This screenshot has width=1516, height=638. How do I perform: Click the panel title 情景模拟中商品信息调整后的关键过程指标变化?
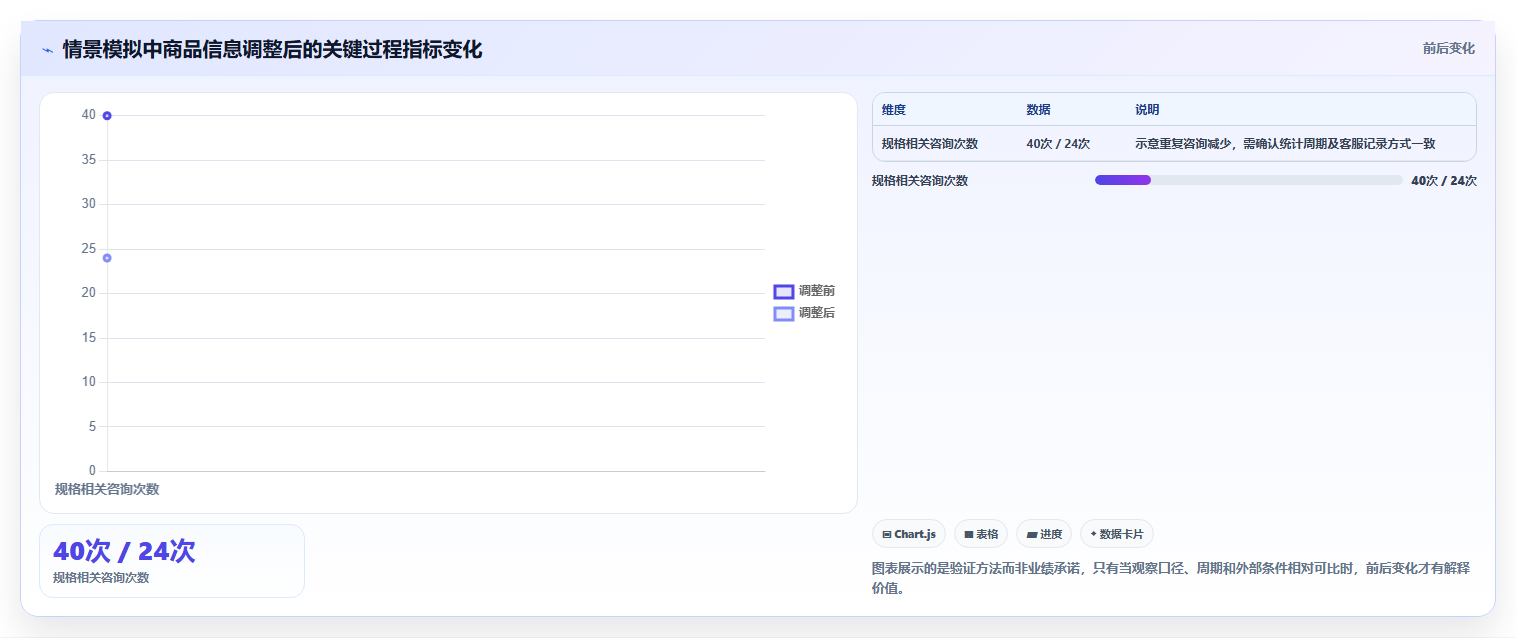(272, 50)
